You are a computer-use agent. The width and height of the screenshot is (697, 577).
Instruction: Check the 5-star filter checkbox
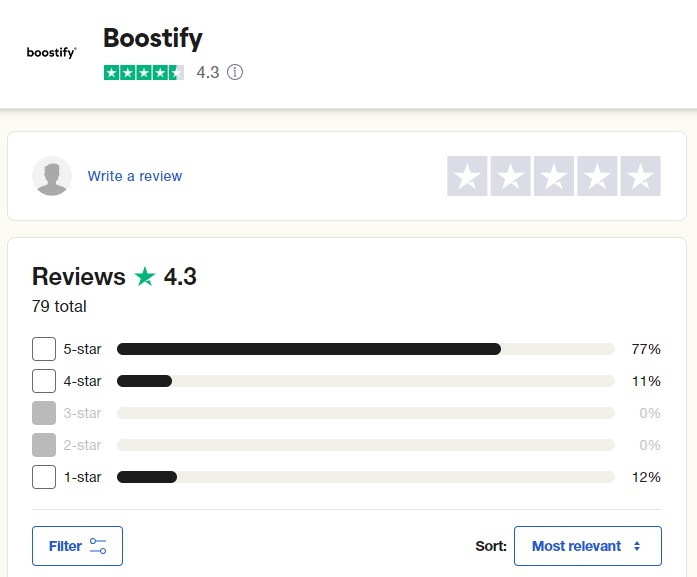pos(44,349)
